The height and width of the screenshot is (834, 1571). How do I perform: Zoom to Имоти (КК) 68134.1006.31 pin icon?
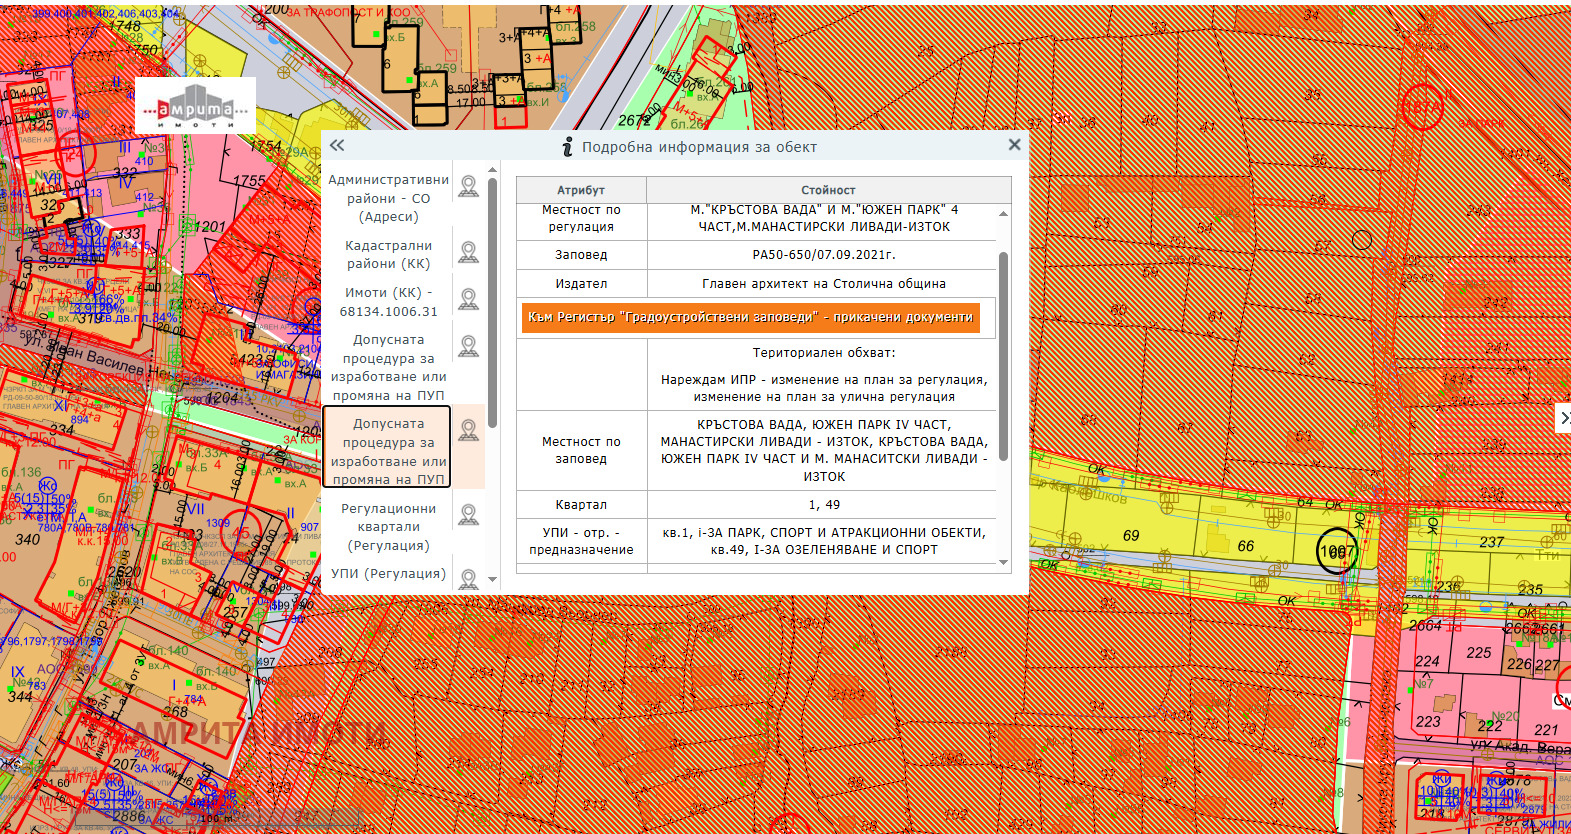[468, 299]
